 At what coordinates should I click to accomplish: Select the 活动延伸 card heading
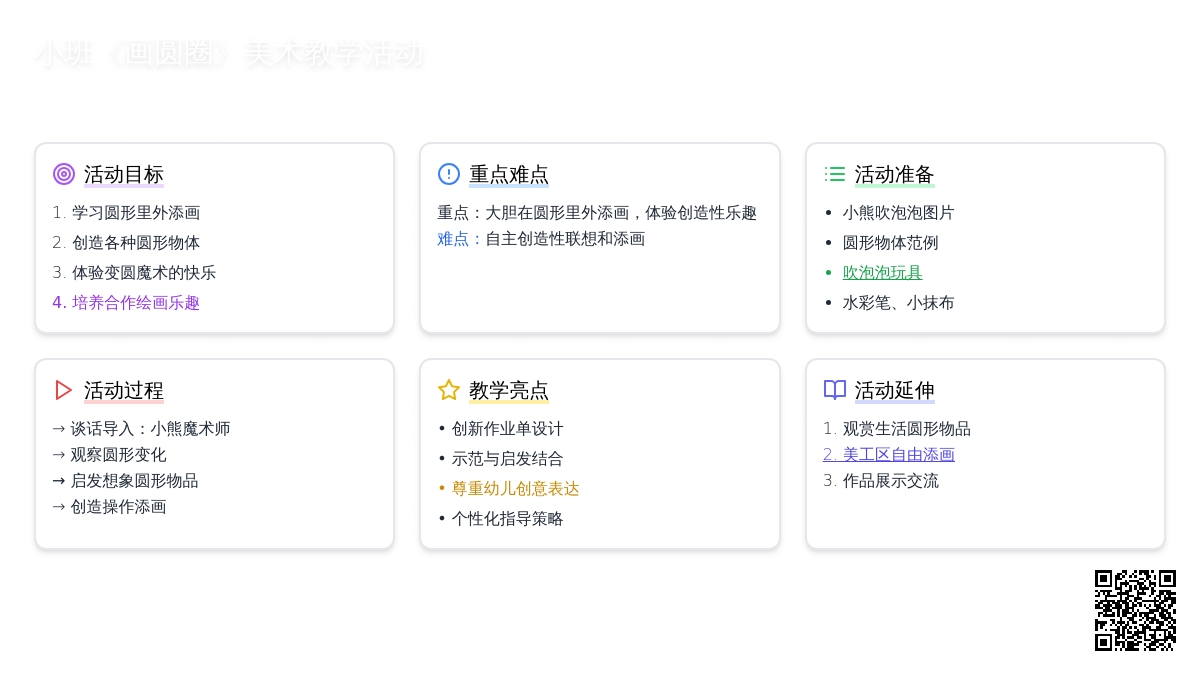pos(895,390)
